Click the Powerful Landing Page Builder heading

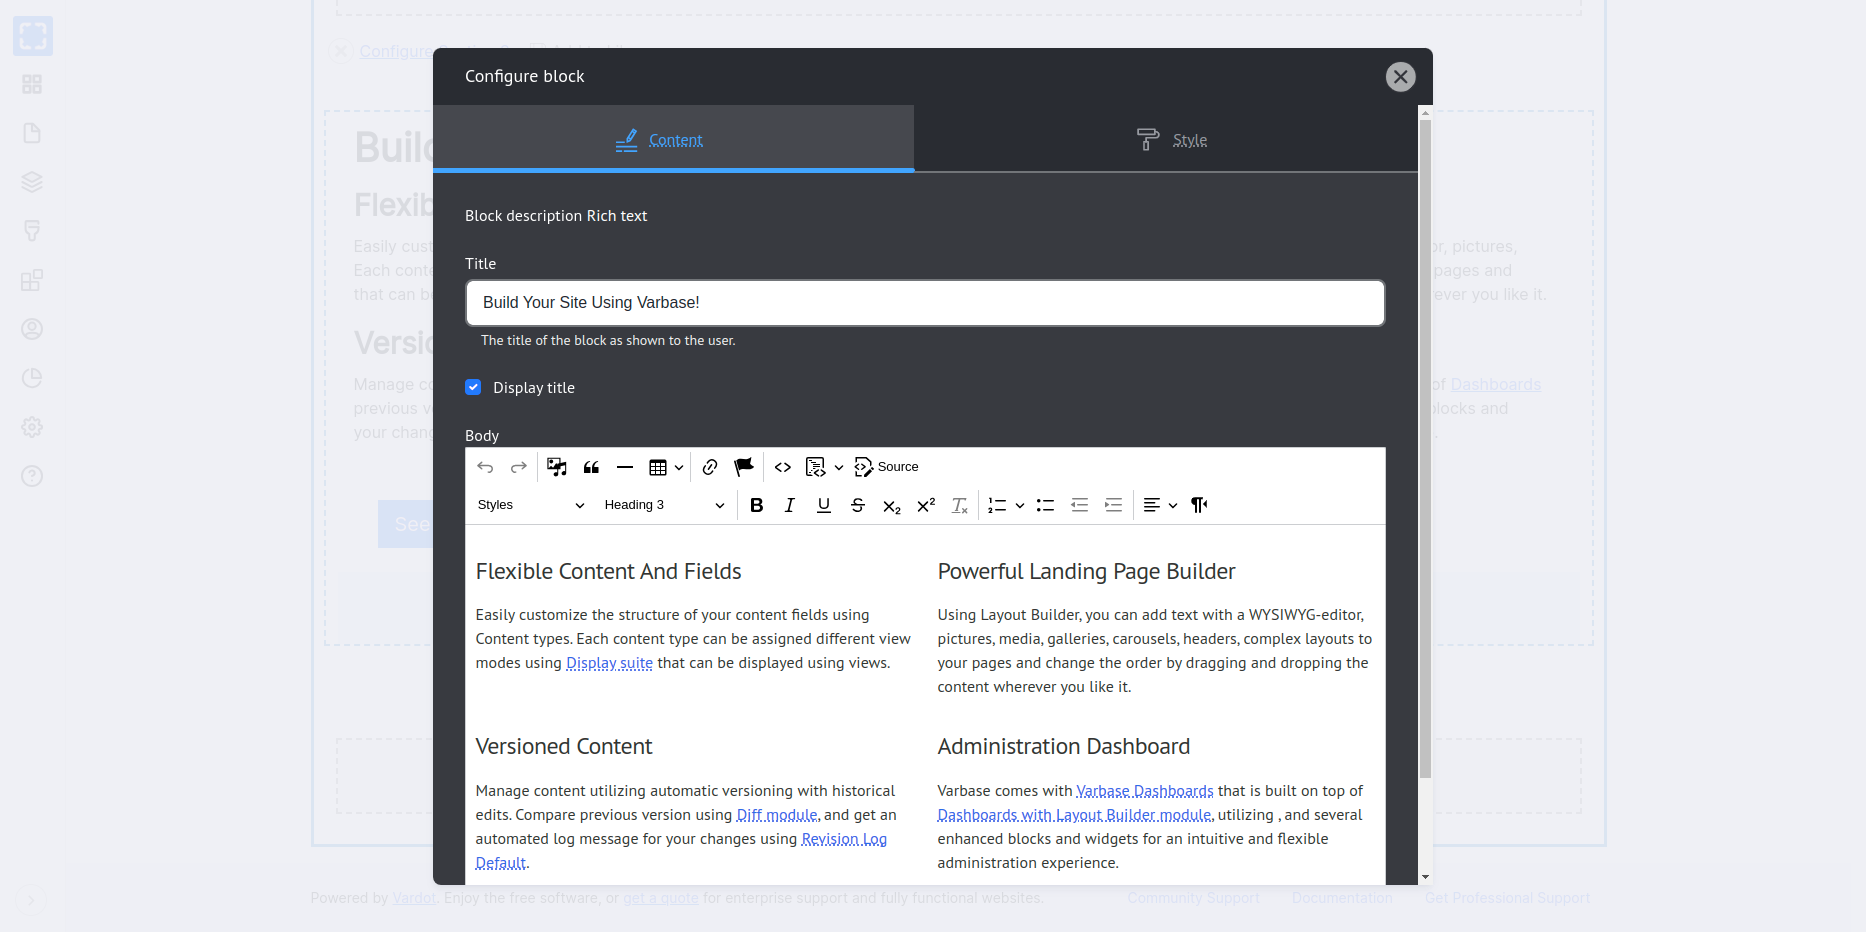click(x=1087, y=571)
